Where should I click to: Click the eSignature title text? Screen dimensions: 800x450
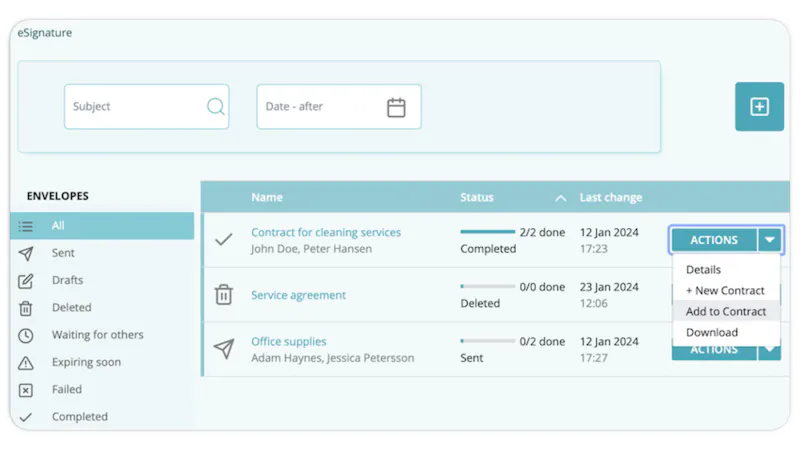coord(45,33)
